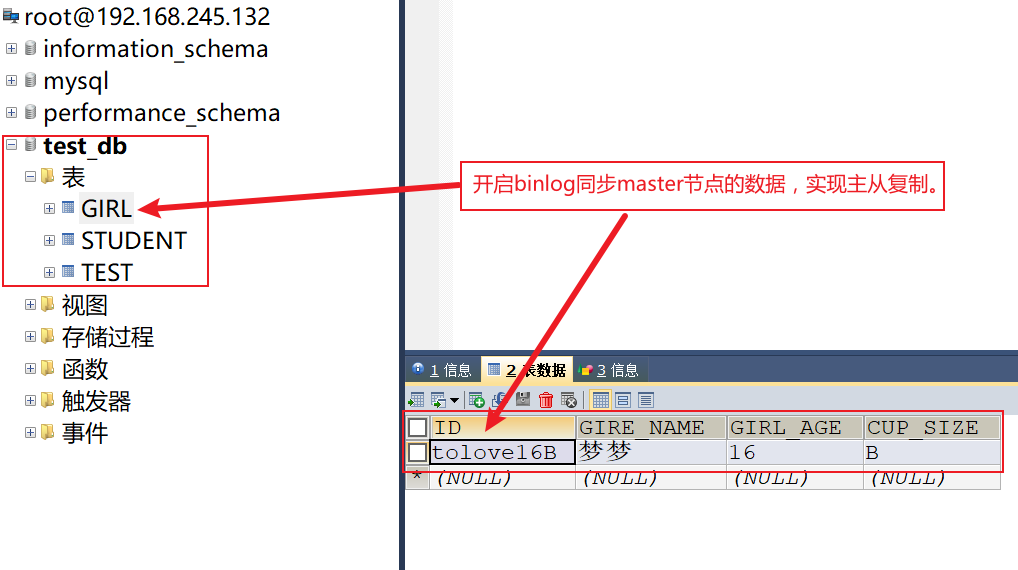Image resolution: width=1018 pixels, height=570 pixels.
Task: Switch to form view mode icon
Action: click(623, 400)
